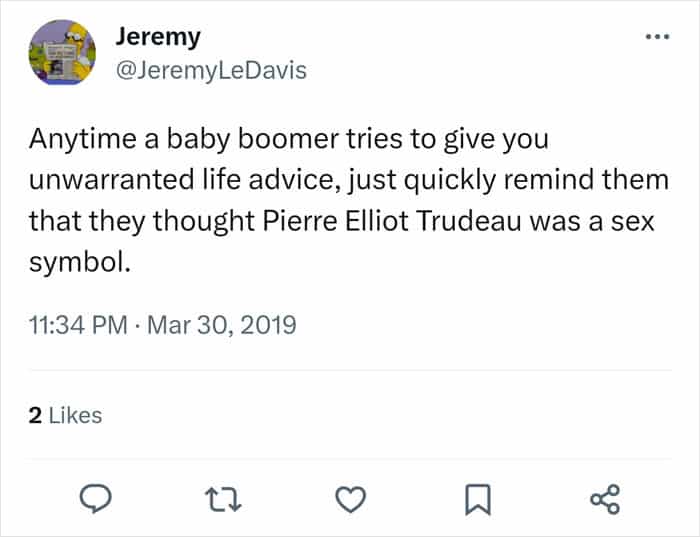Click the bold number 2 likes count
Image resolution: width=700 pixels, height=537 pixels.
[x=35, y=416]
